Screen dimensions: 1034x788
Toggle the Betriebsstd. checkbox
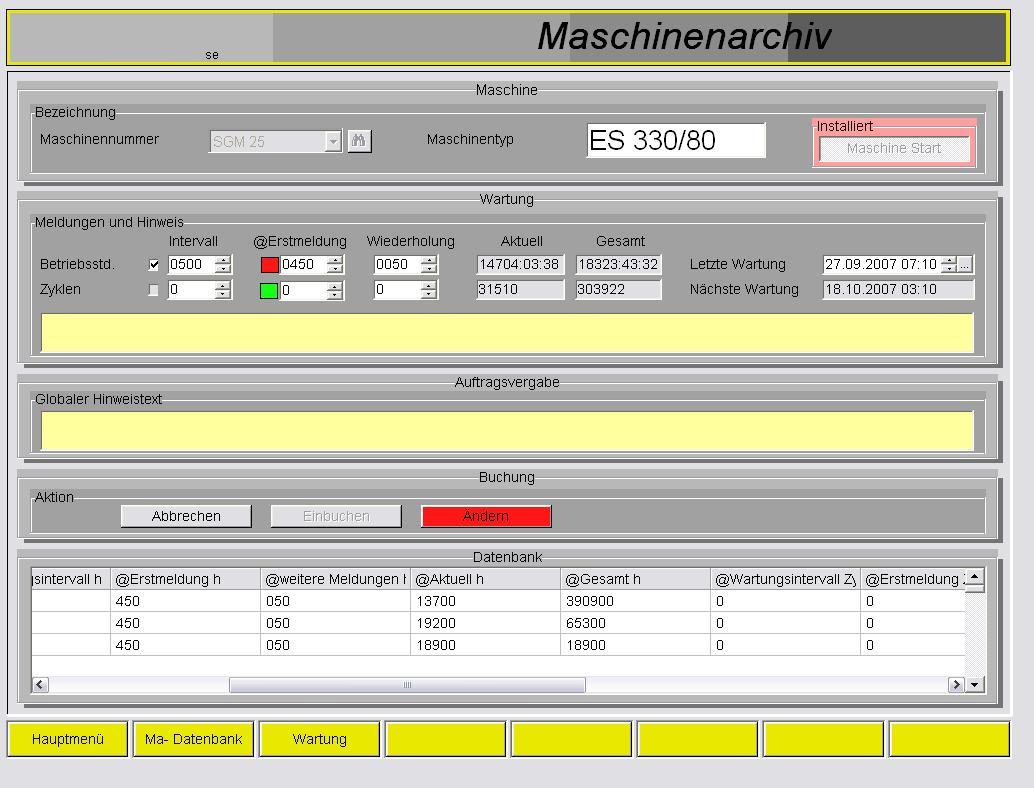pos(154,265)
